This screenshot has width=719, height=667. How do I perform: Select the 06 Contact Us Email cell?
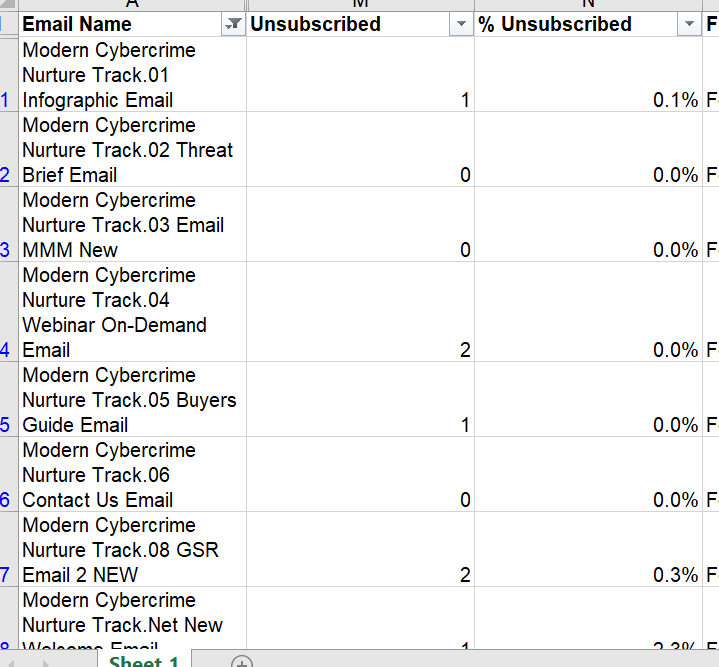[x=132, y=474]
